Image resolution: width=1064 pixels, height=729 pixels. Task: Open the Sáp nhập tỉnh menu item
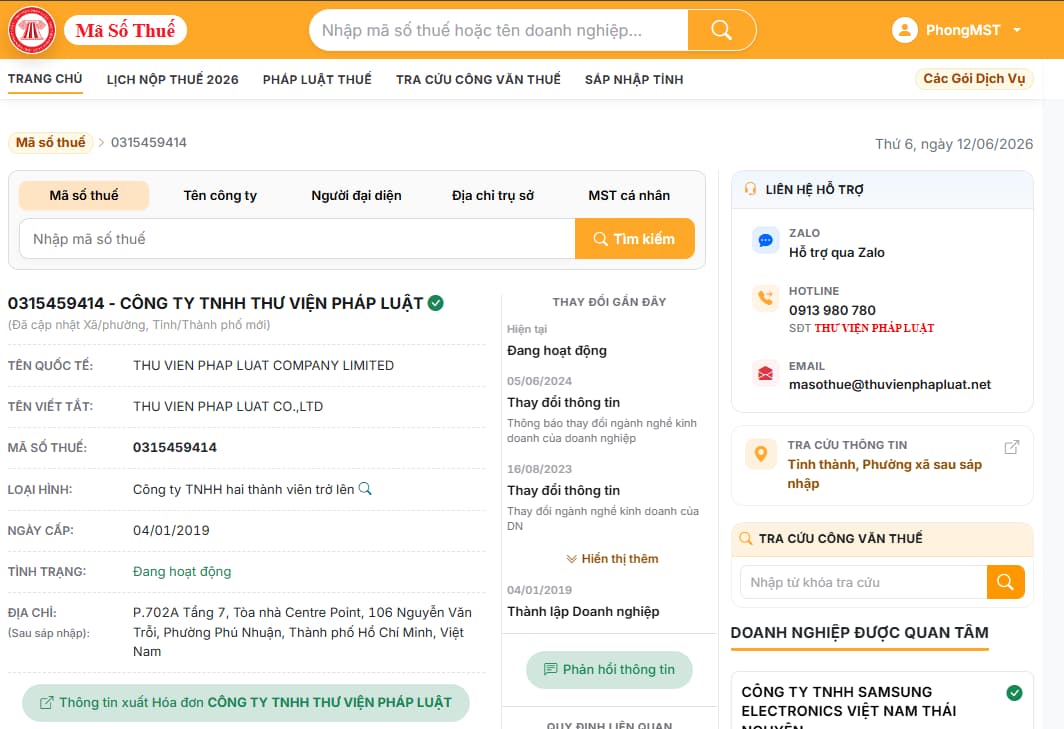point(634,79)
